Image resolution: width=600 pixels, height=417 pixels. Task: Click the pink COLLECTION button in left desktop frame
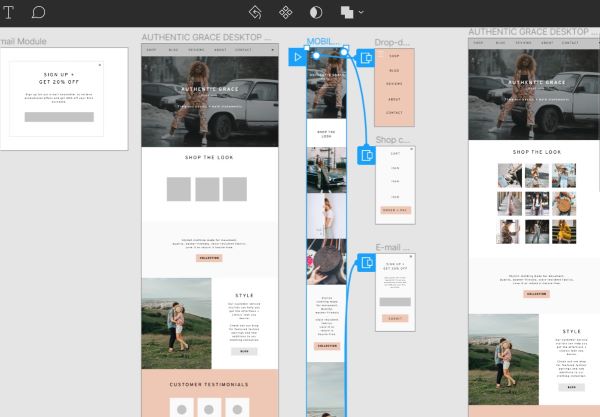pyautogui.click(x=209, y=258)
